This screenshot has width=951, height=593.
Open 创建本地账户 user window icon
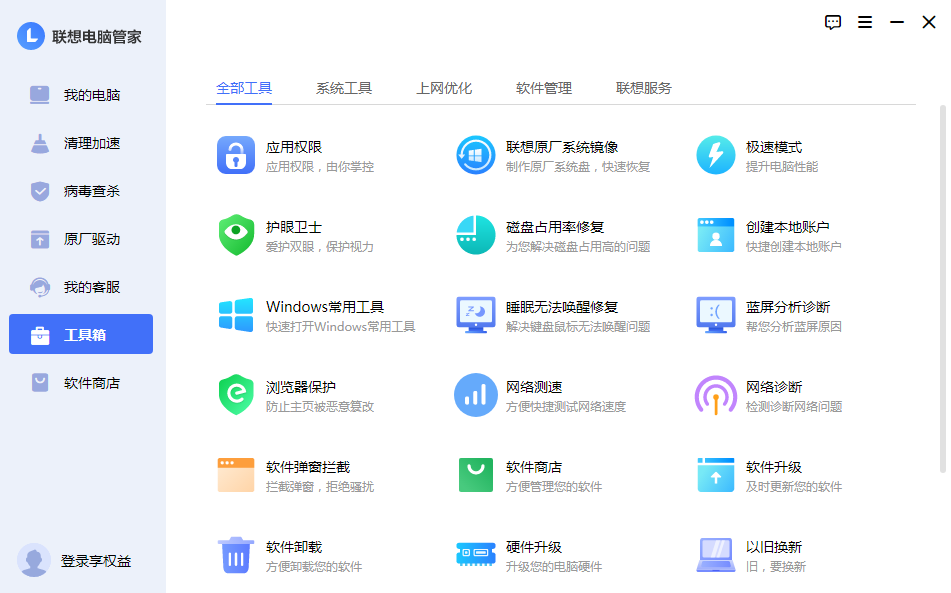[716, 235]
